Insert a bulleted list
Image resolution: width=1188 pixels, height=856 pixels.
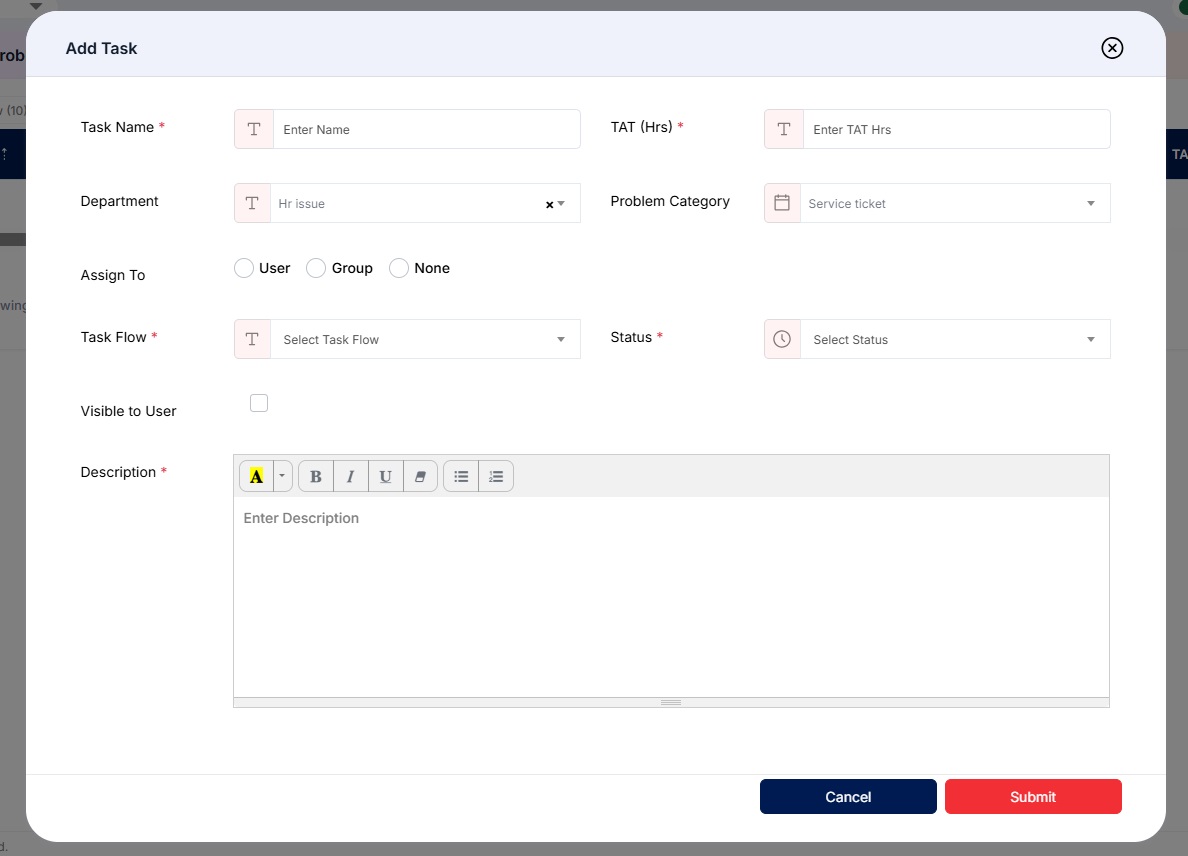[x=461, y=476]
